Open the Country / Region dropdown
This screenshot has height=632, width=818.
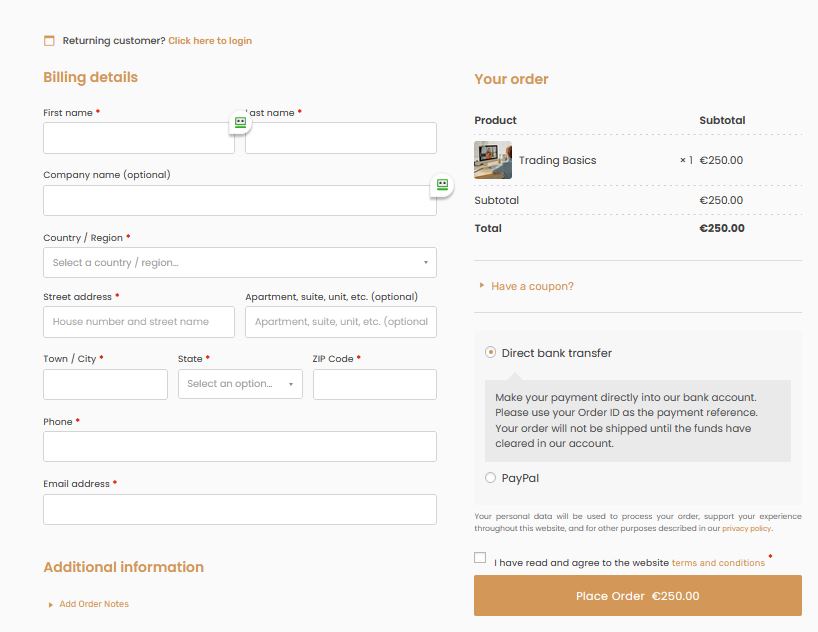point(240,263)
